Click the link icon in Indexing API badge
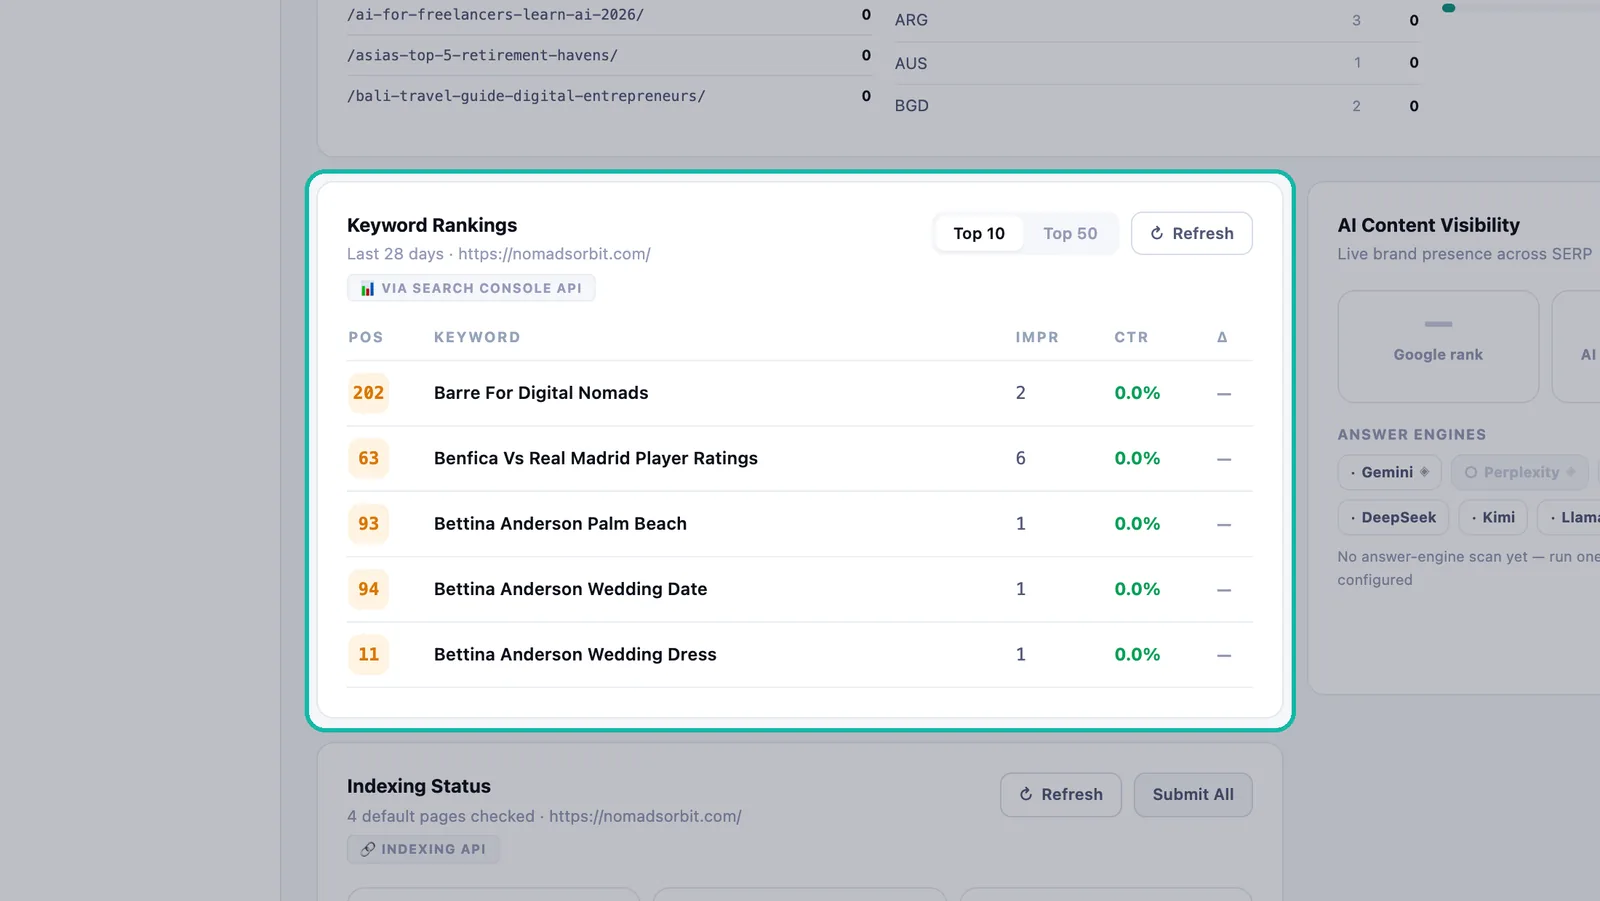This screenshot has height=901, width=1600. coord(367,849)
